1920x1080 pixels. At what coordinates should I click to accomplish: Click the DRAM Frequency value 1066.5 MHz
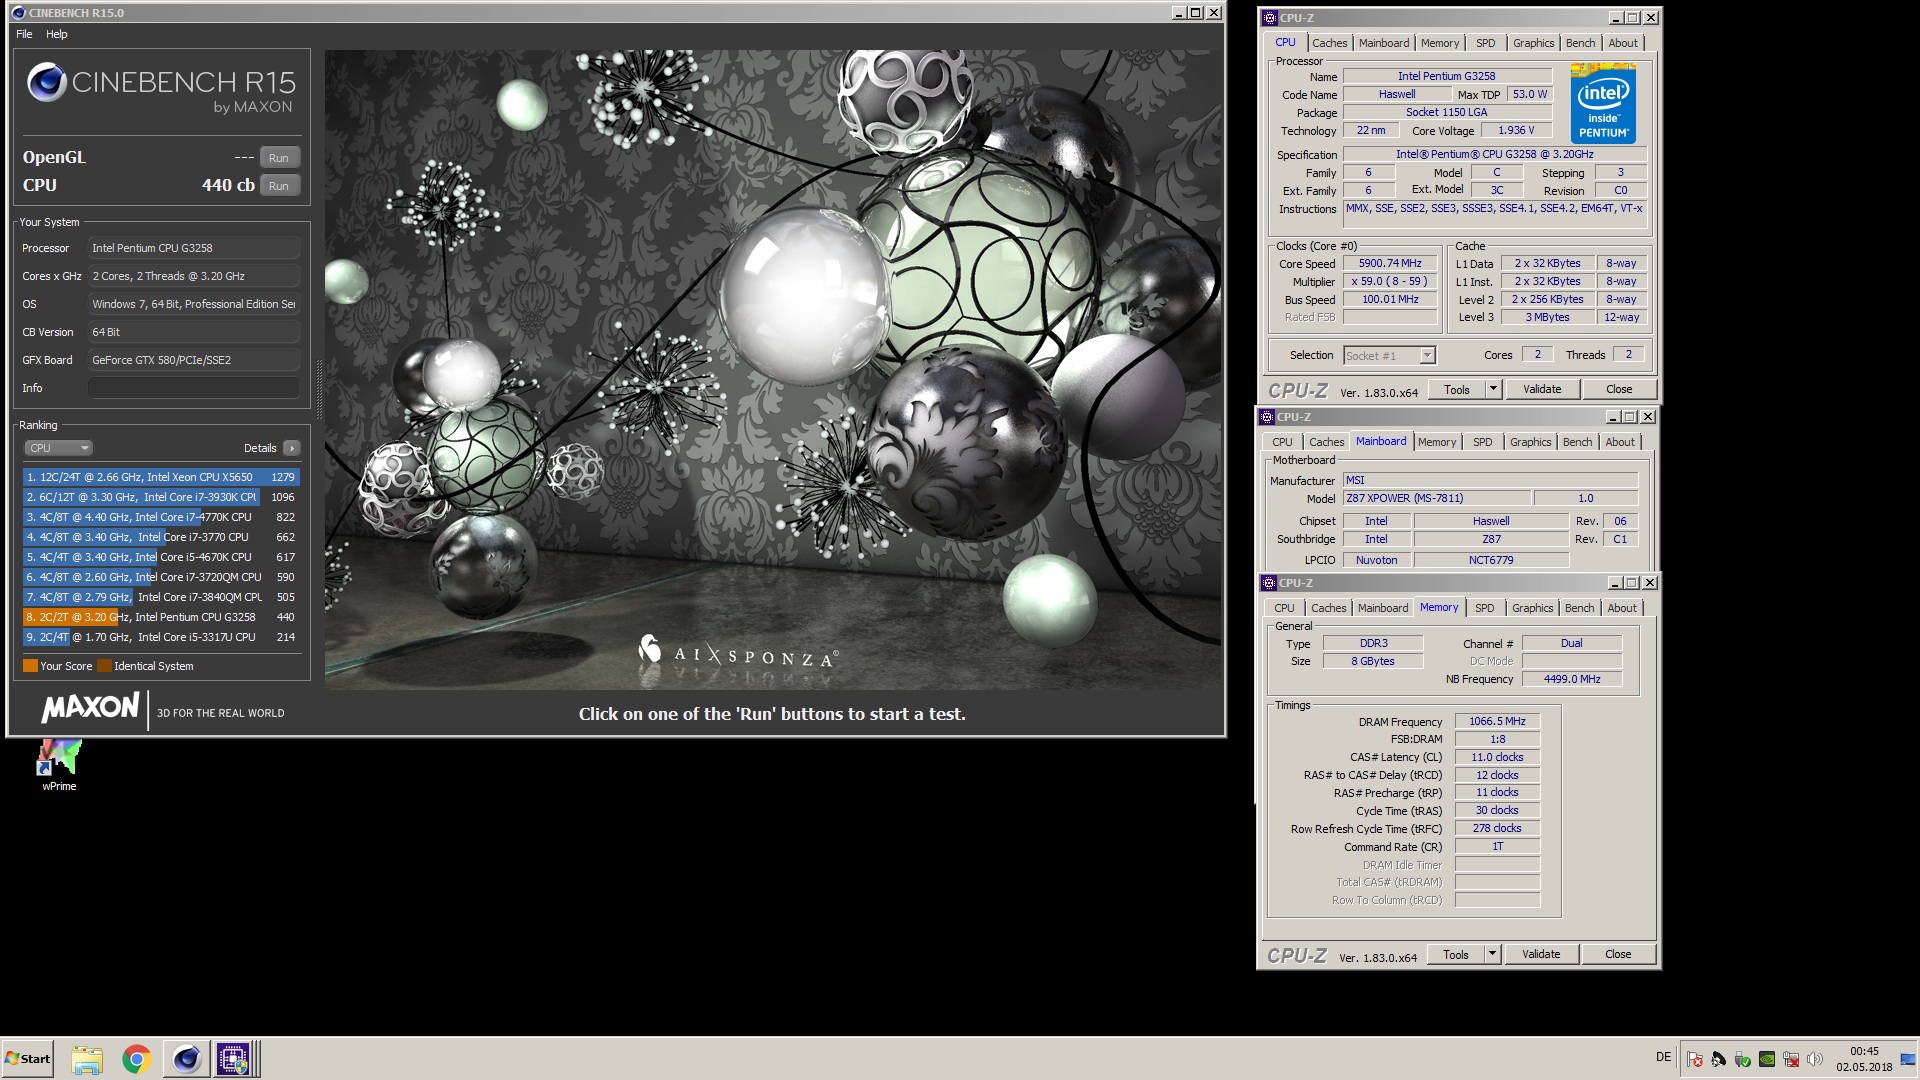point(1497,721)
